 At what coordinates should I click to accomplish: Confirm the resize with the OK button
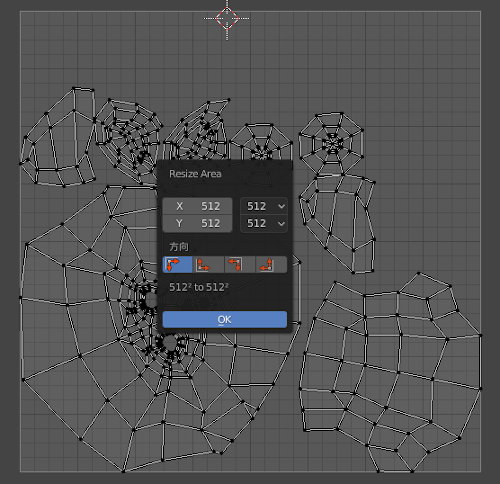[x=225, y=320]
